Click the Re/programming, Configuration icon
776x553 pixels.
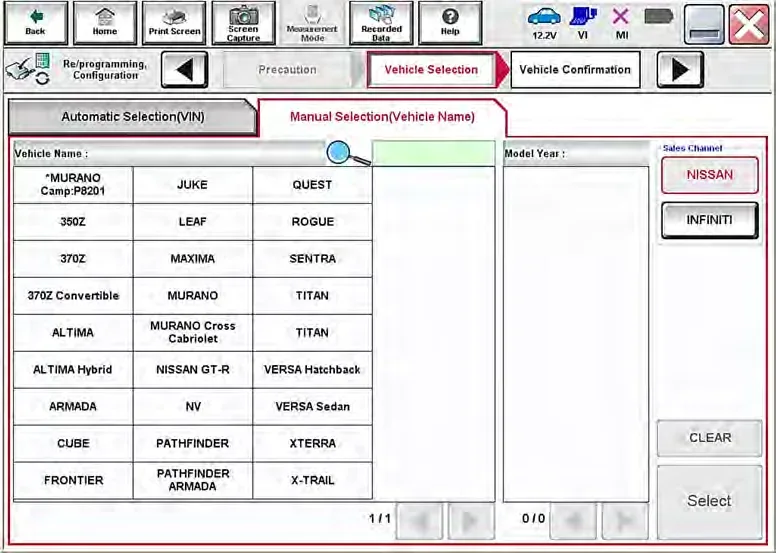(x=28, y=70)
